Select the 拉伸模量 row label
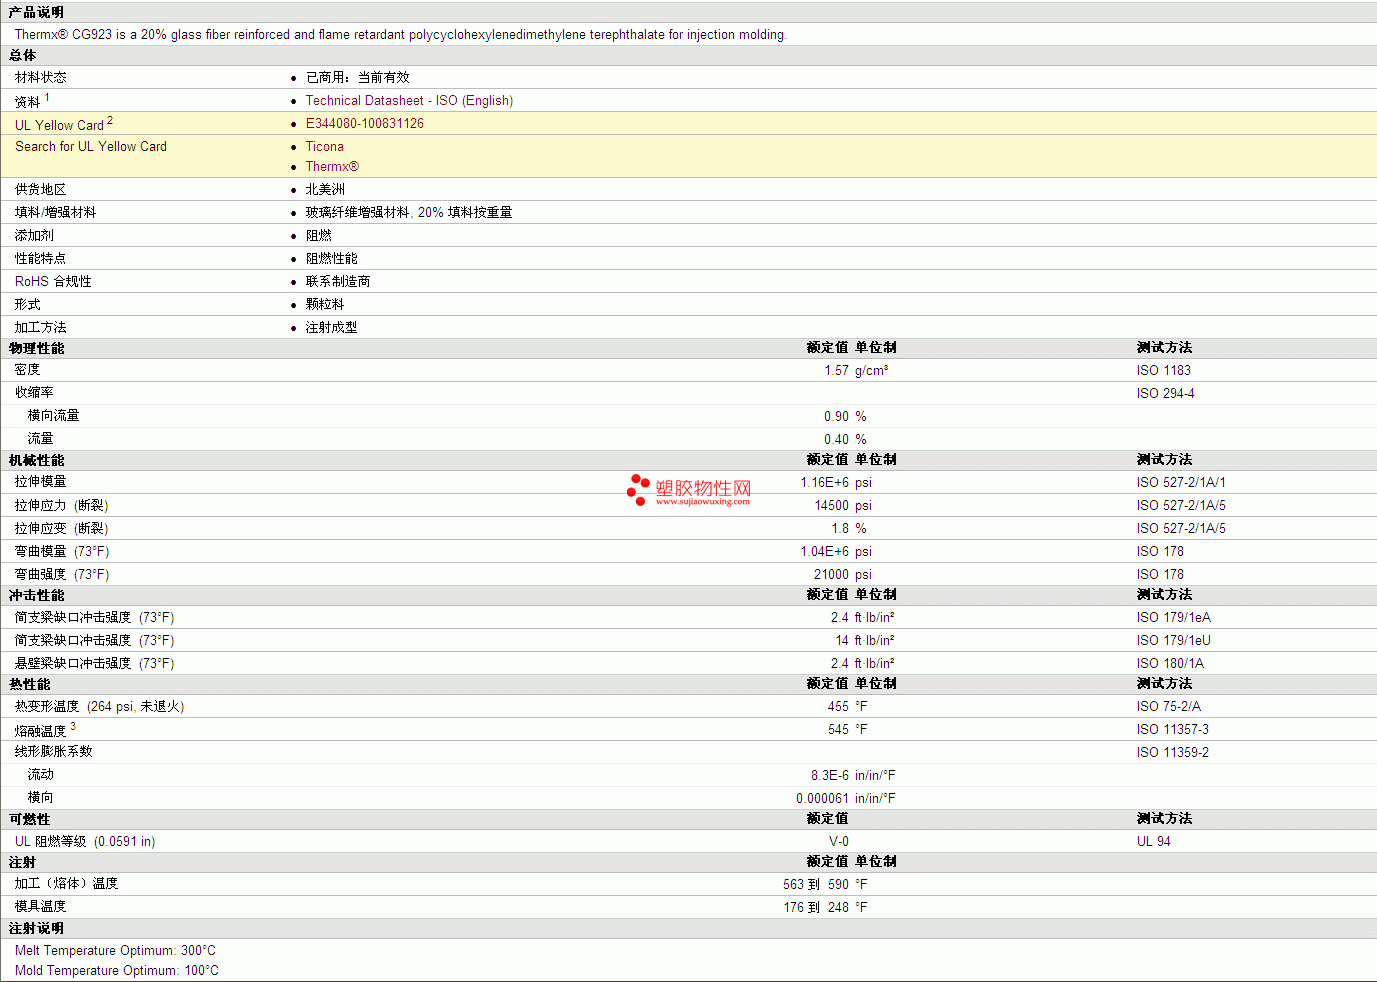This screenshot has height=982, width=1377. [41, 482]
